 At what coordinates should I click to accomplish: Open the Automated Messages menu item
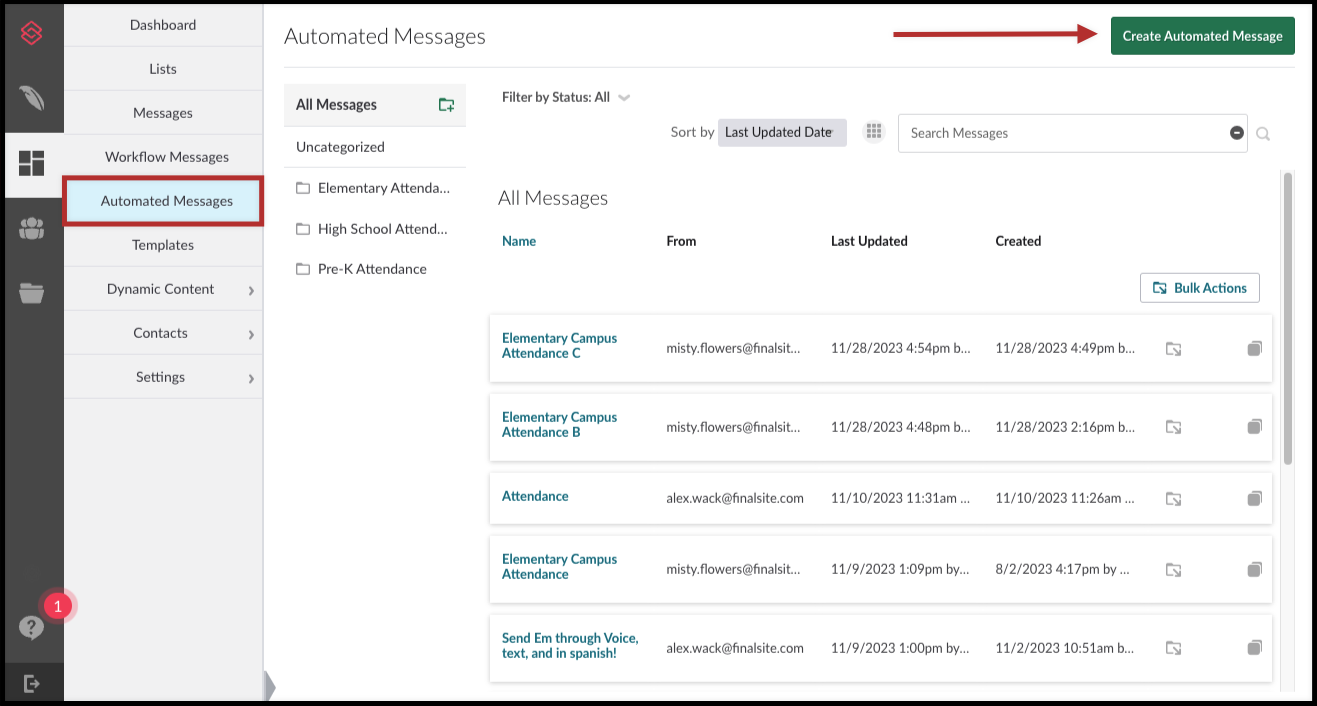(x=163, y=200)
